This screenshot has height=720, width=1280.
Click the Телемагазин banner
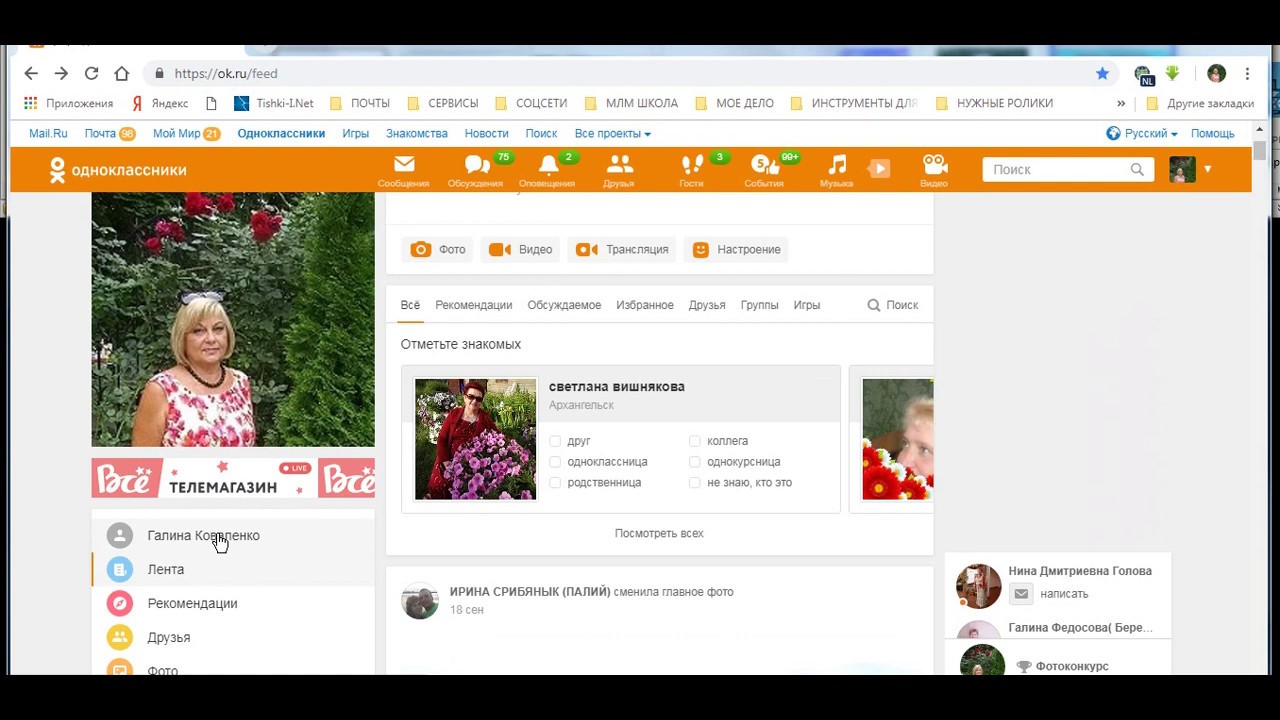(x=233, y=478)
